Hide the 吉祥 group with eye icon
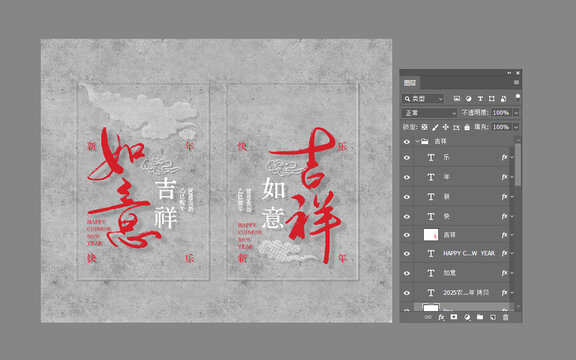The height and width of the screenshot is (360, 576). click(x=407, y=141)
